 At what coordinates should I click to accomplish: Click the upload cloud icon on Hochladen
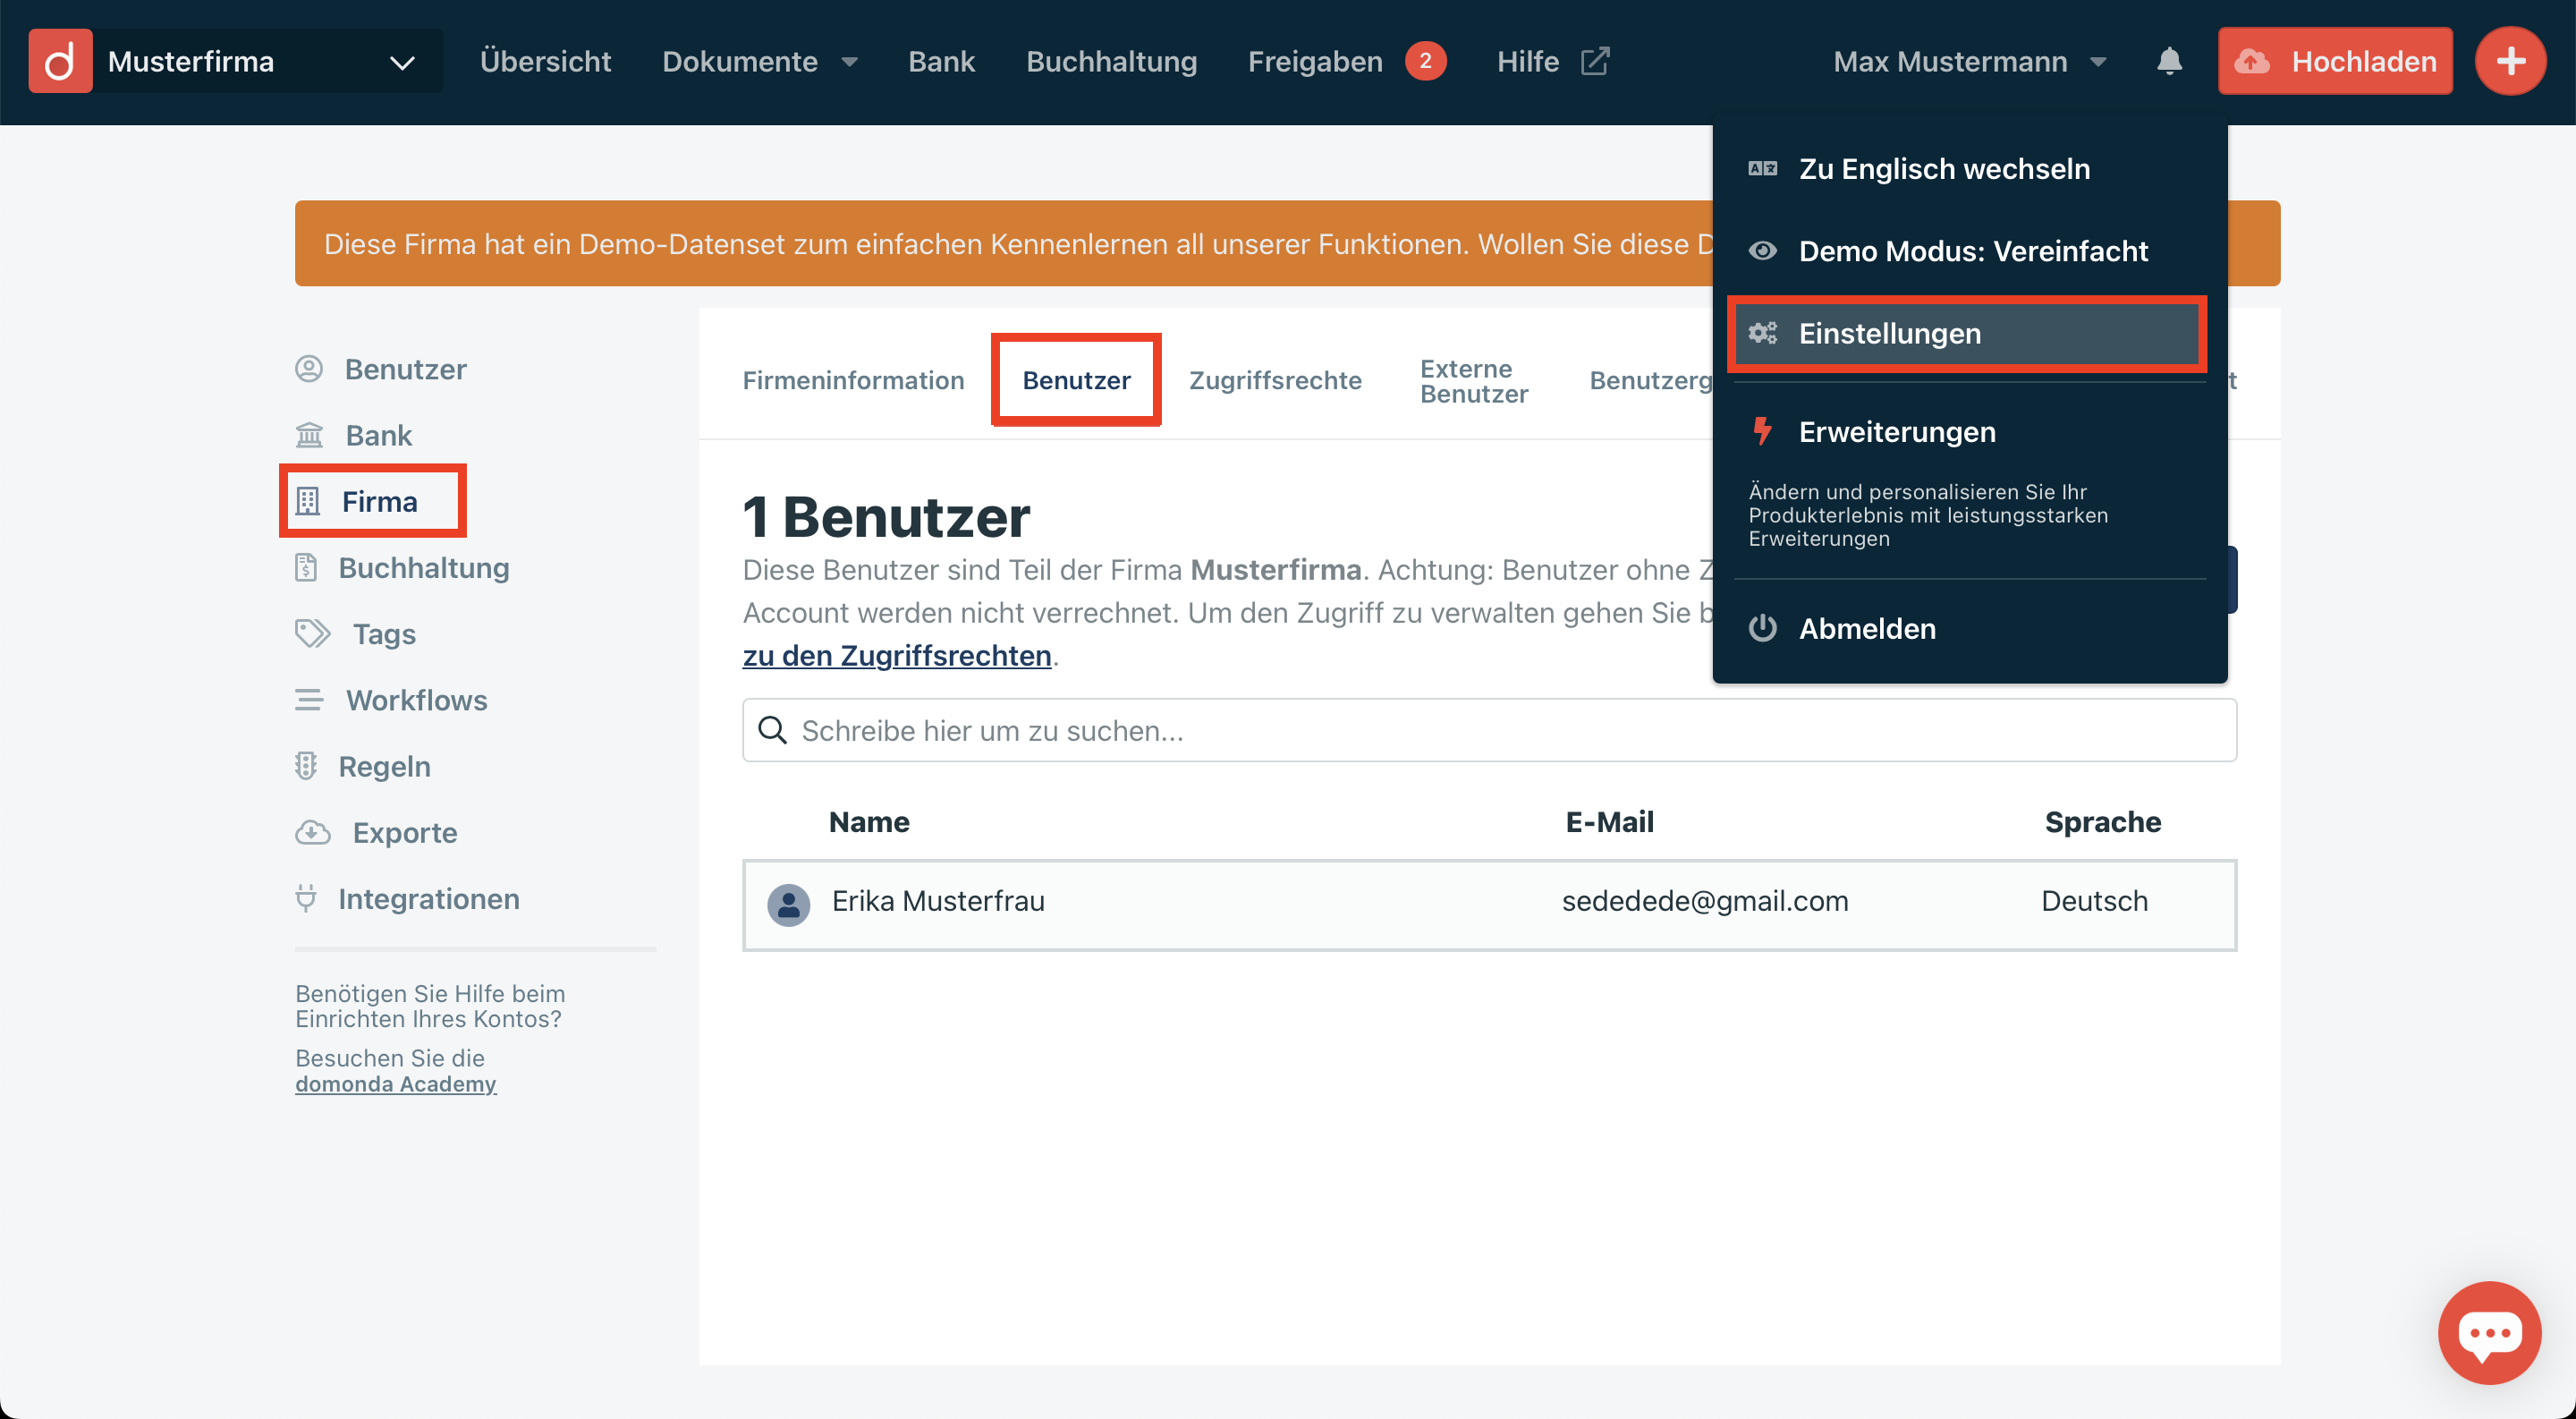pyautogui.click(x=2252, y=61)
